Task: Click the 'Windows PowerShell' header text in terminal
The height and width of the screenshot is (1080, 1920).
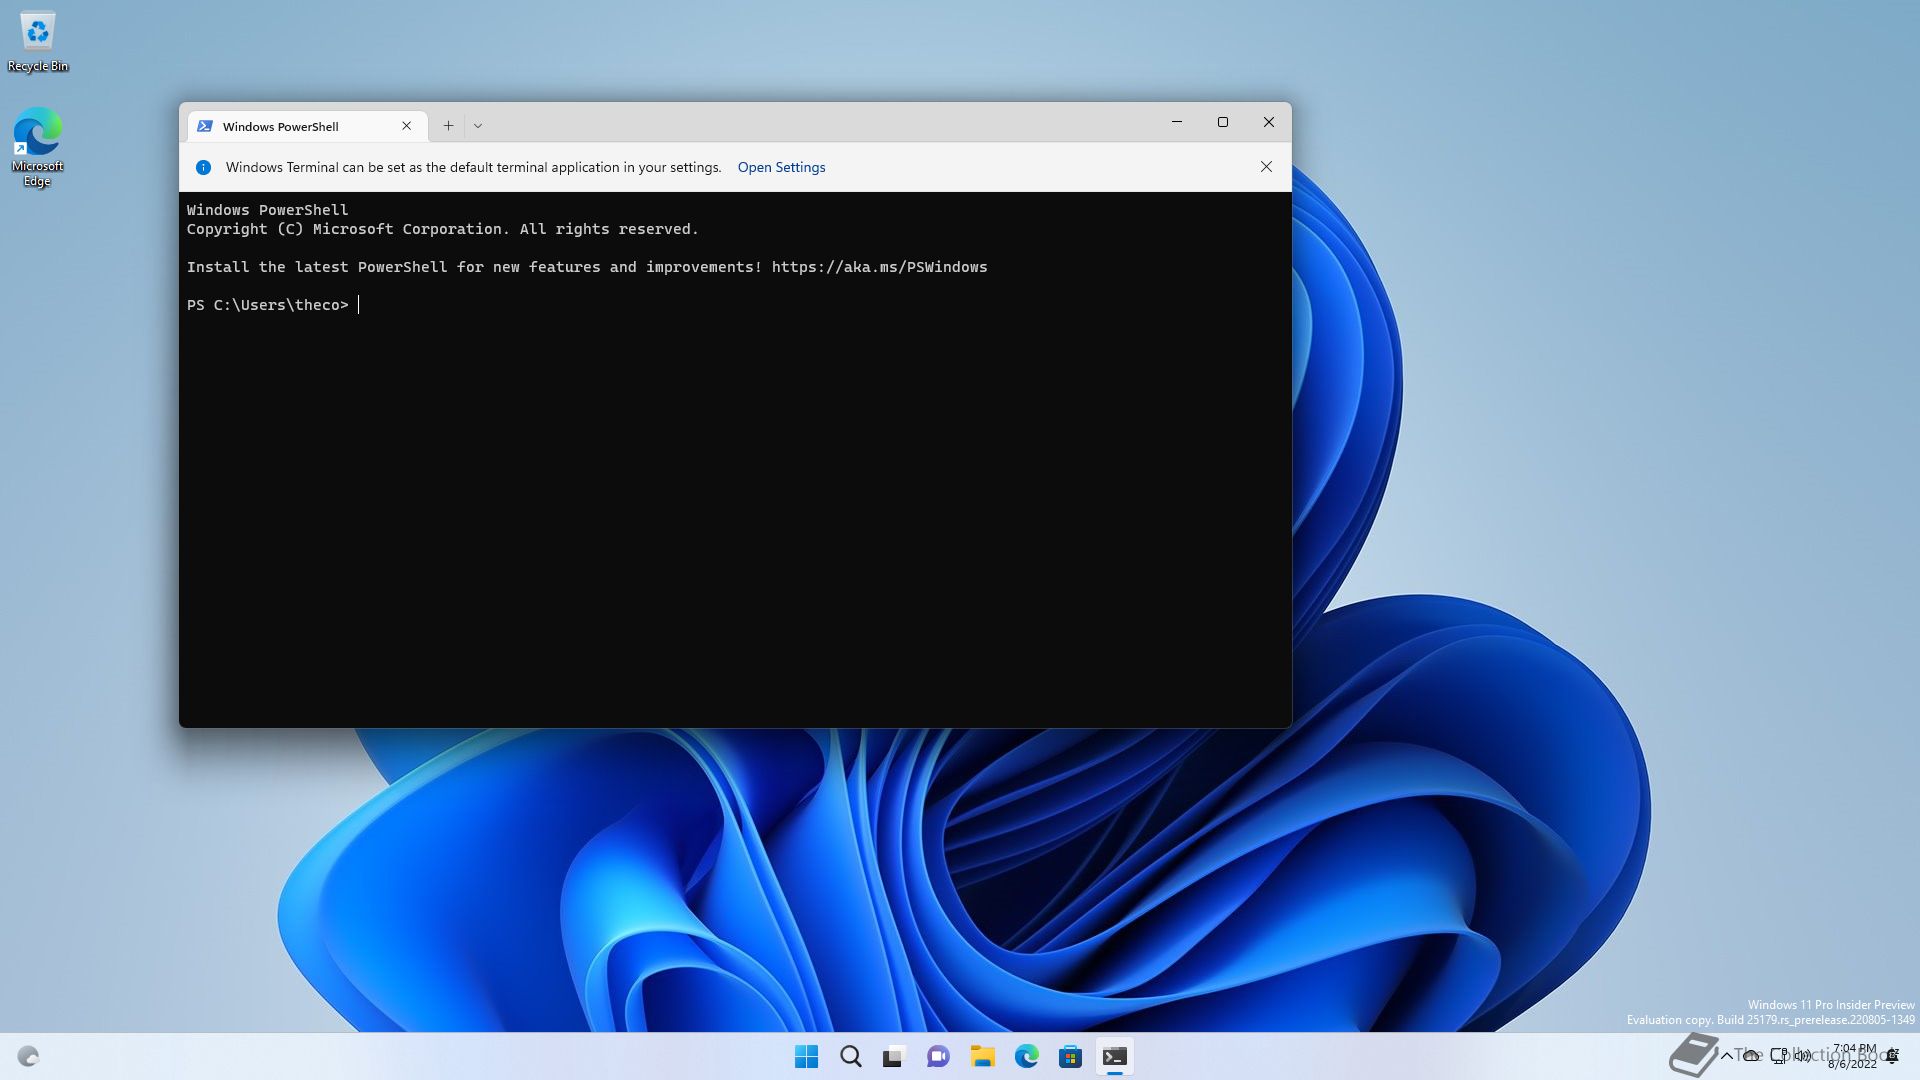Action: (267, 210)
